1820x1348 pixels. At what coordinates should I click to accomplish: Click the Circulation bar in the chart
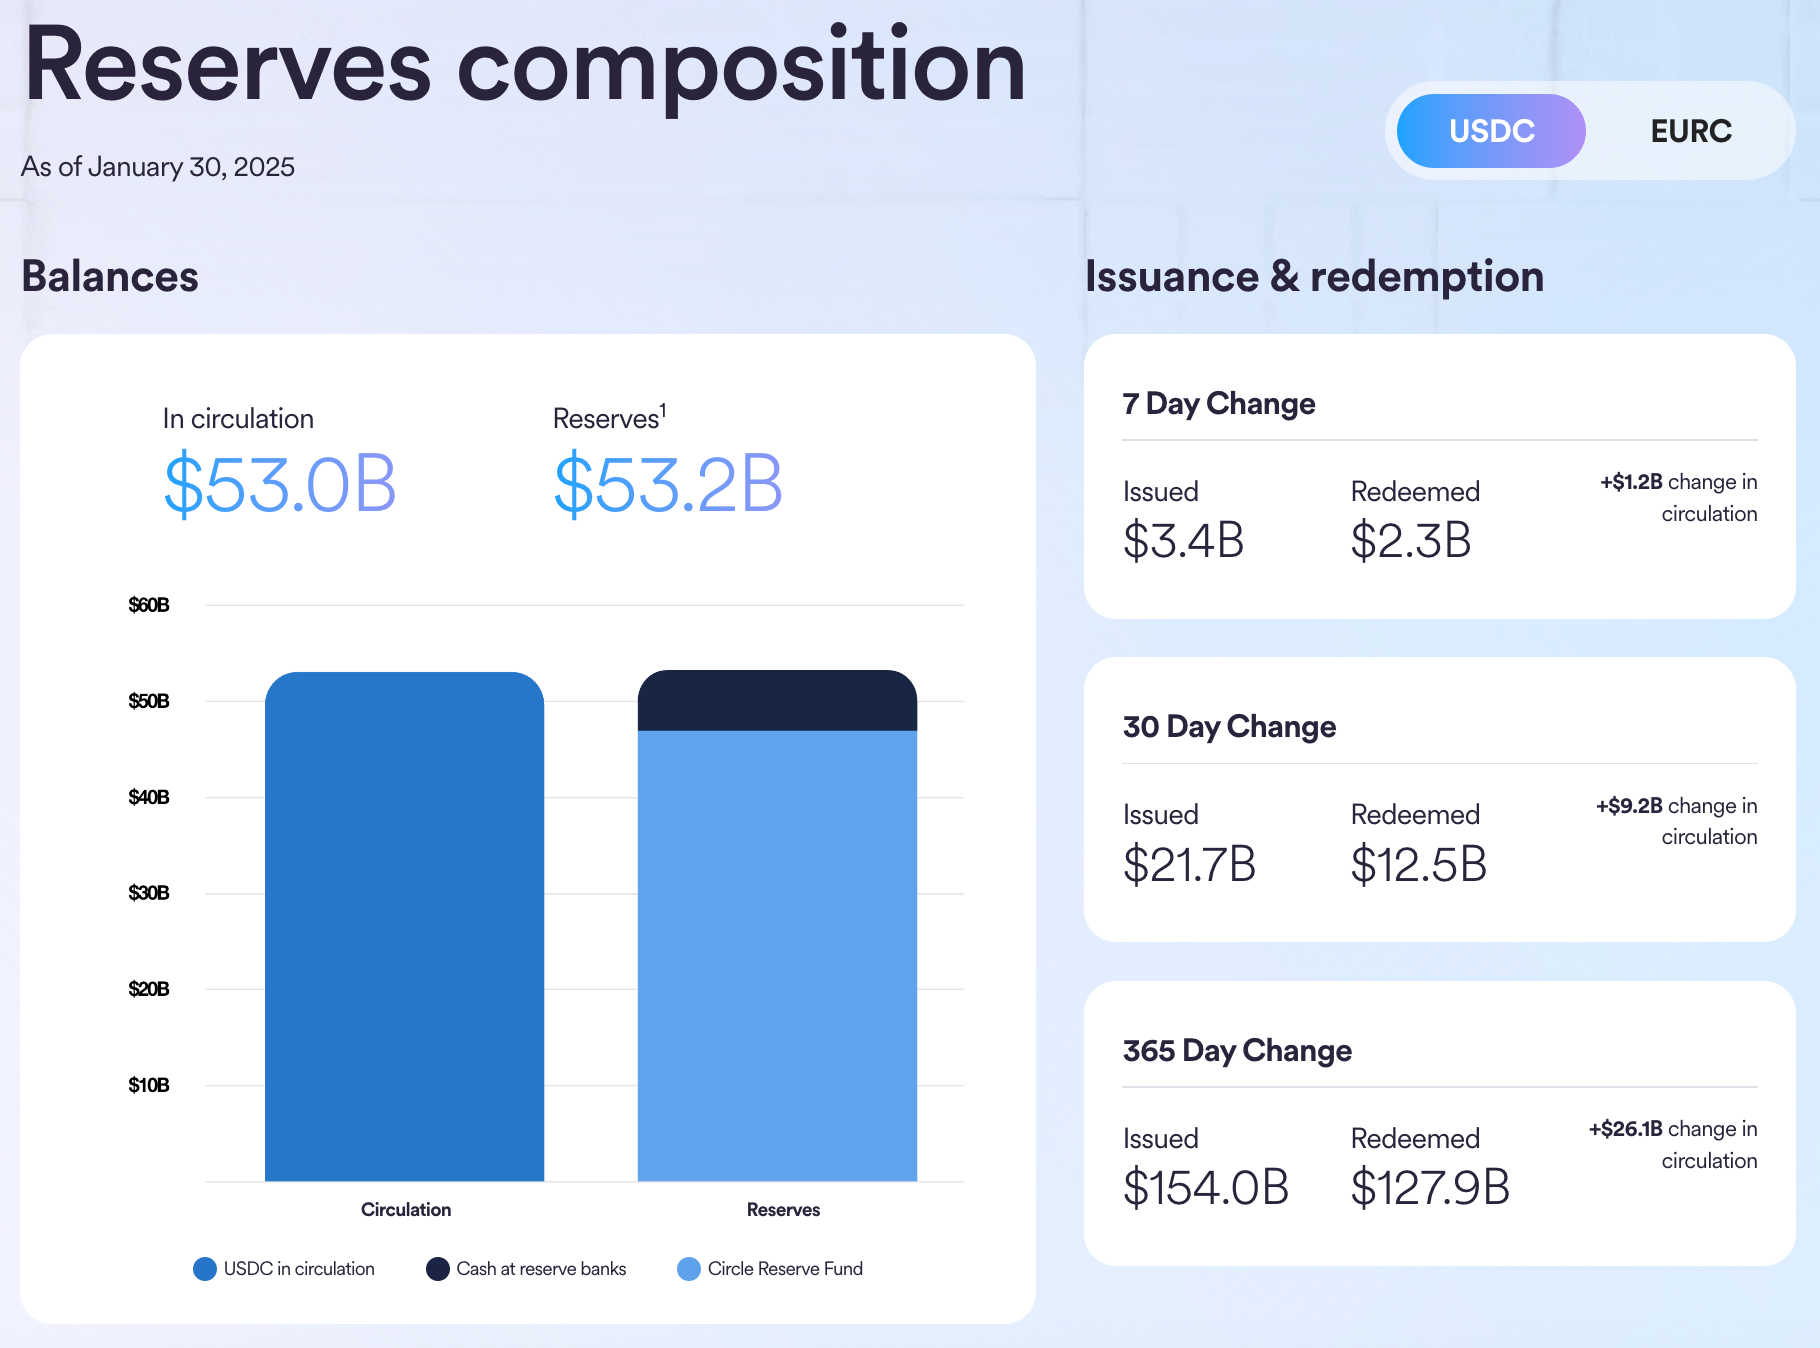tap(405, 930)
